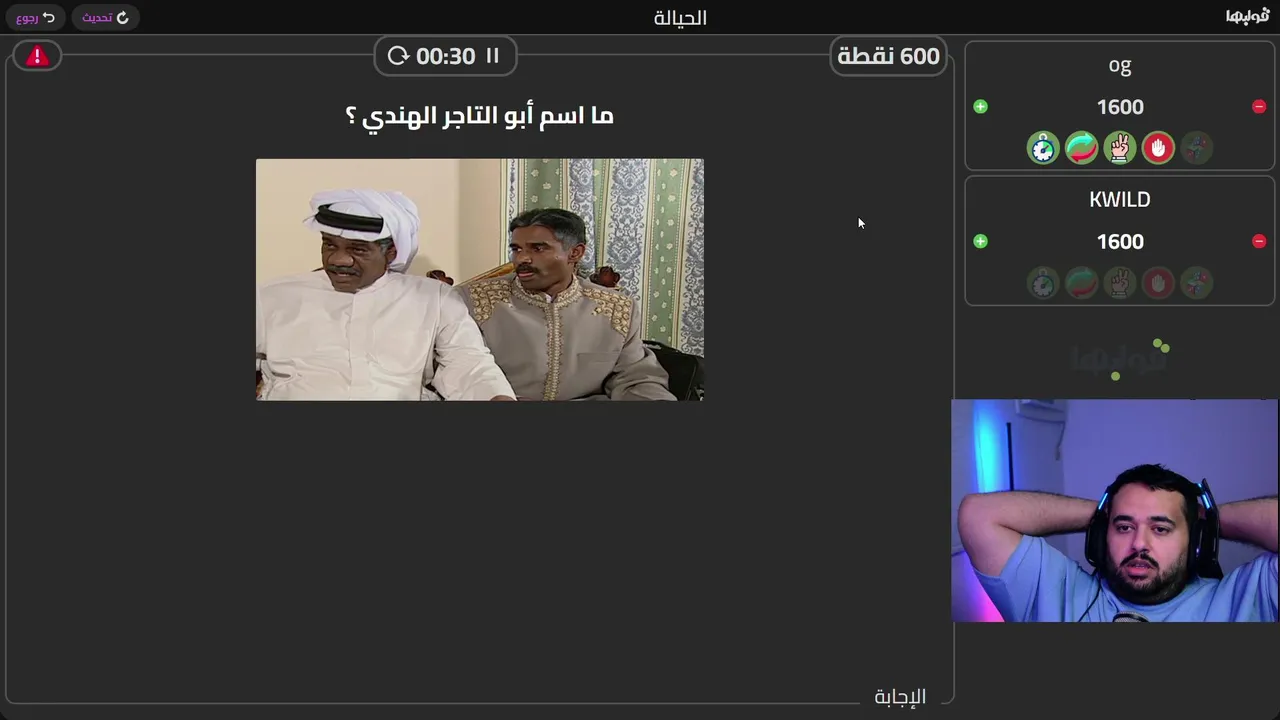Click the تحديث refresh button
This screenshot has height=720, width=1280.
[105, 17]
